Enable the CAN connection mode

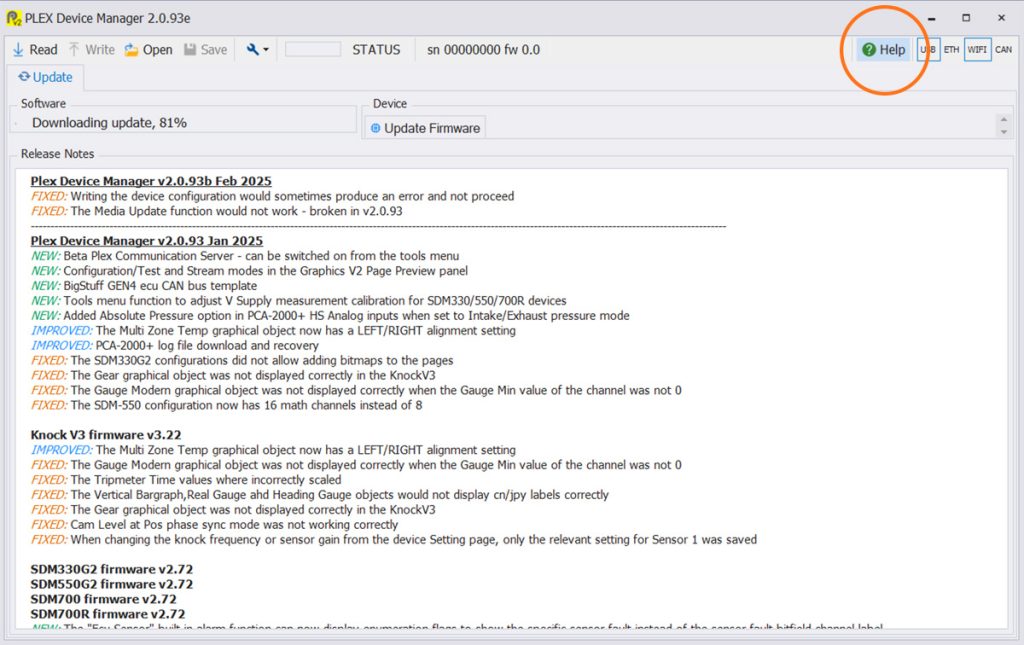[x=1003, y=49]
